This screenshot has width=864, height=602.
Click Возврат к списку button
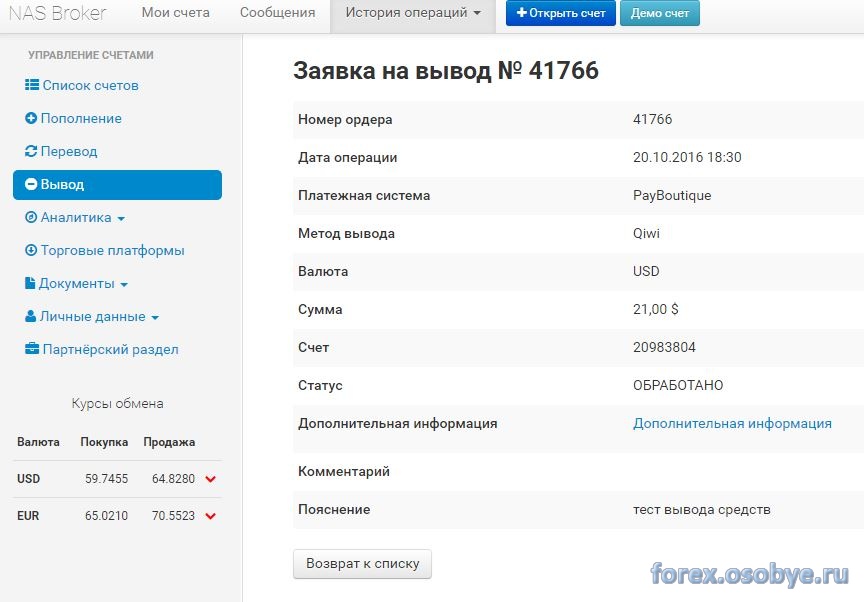point(362,563)
